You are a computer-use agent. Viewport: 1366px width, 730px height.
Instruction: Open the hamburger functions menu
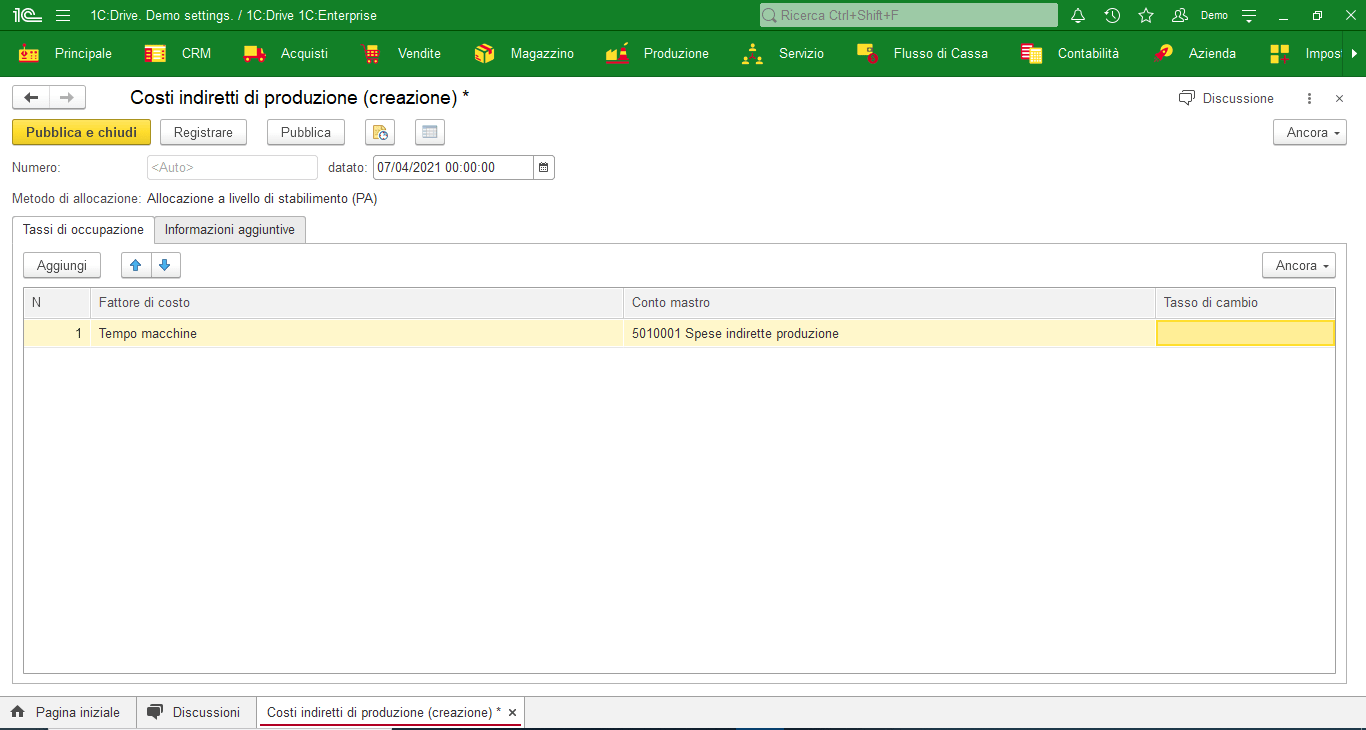[63, 16]
